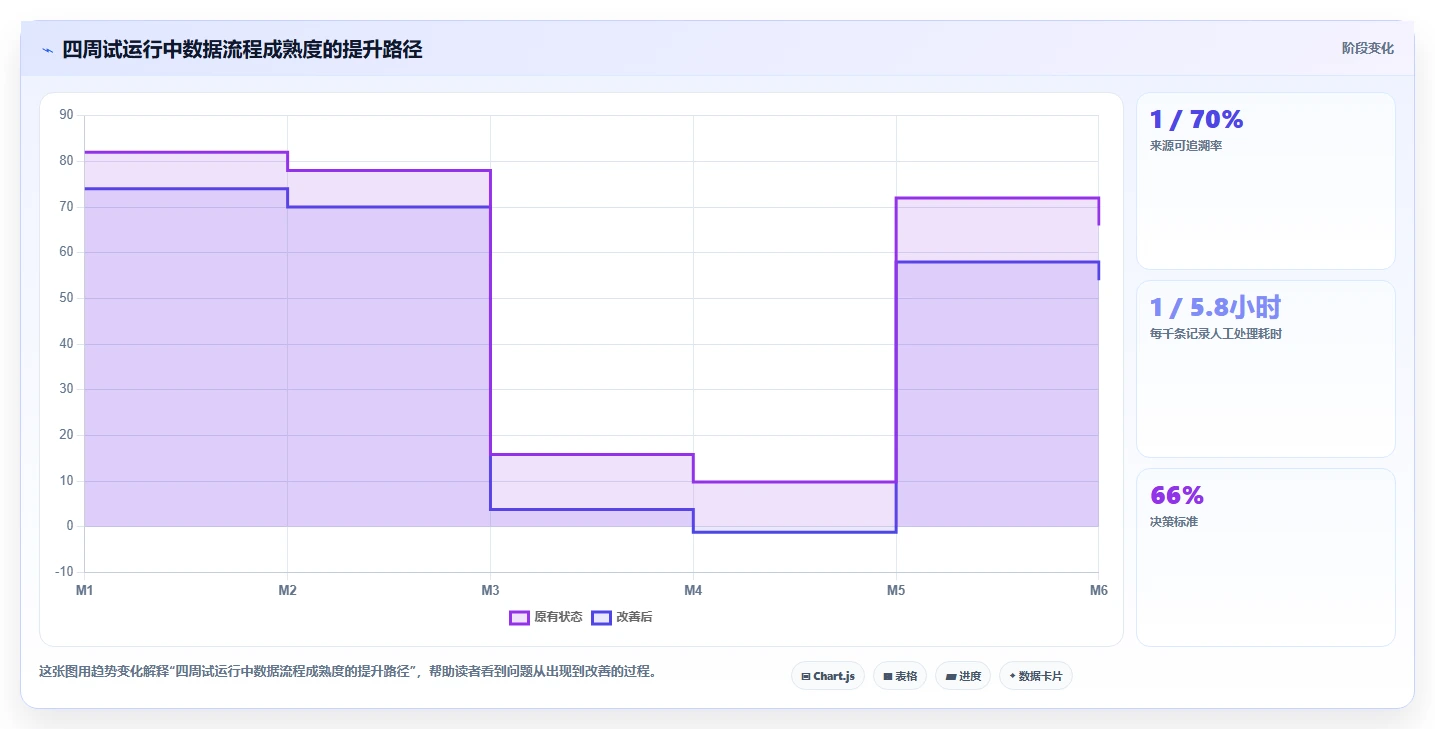The image size is (1435, 729).
Task: Select the 进度 chip
Action: tap(963, 676)
